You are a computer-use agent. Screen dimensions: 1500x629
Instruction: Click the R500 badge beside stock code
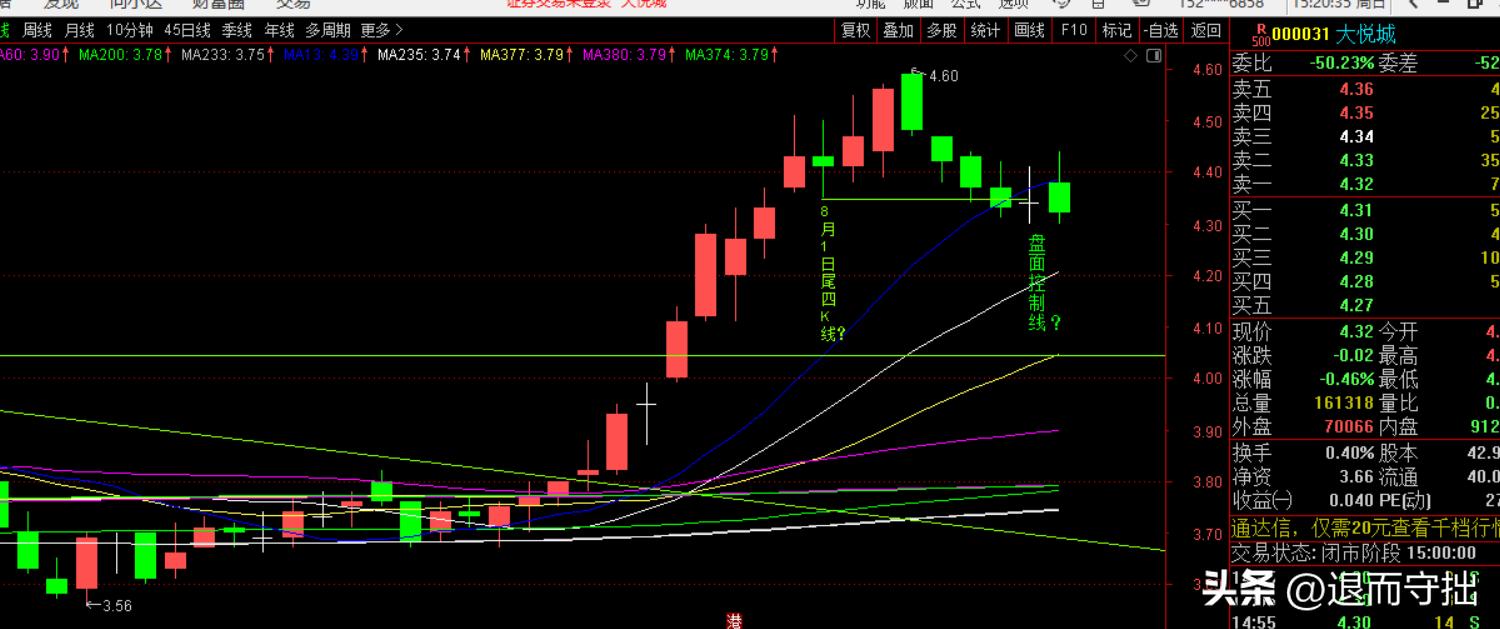tap(1261, 35)
